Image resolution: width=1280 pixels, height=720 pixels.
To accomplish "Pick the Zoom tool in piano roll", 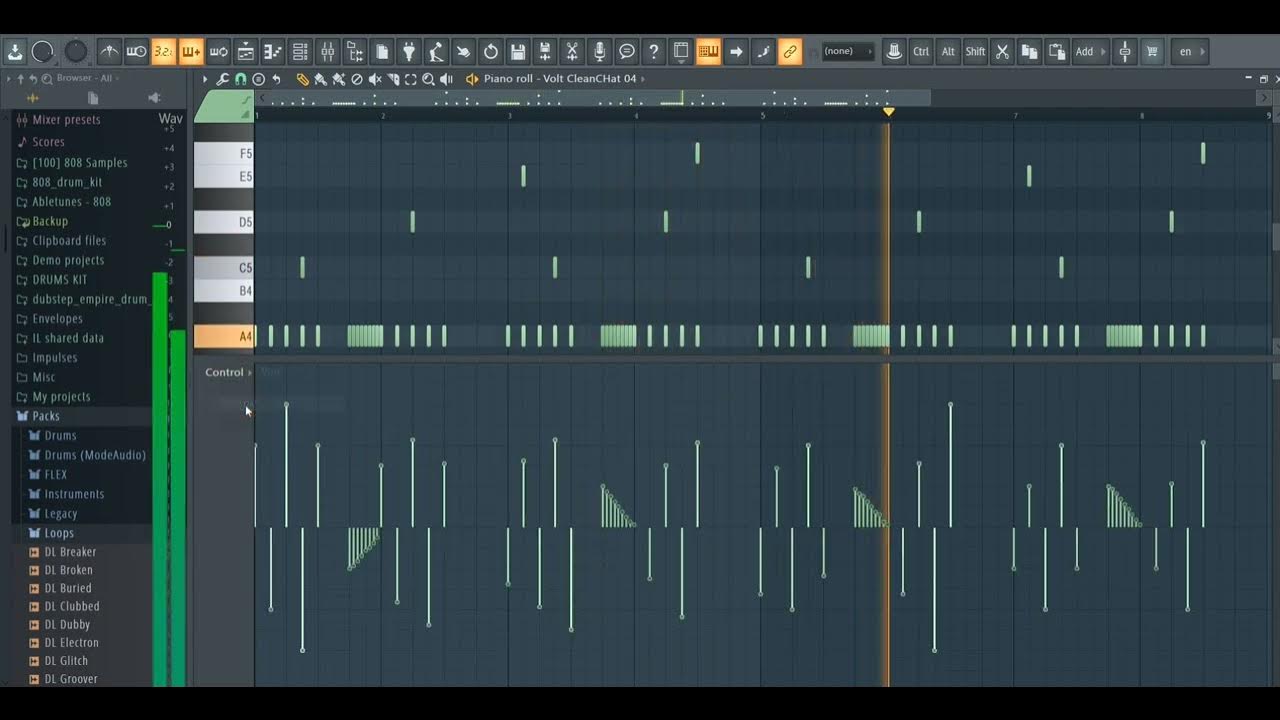I will click(428, 79).
